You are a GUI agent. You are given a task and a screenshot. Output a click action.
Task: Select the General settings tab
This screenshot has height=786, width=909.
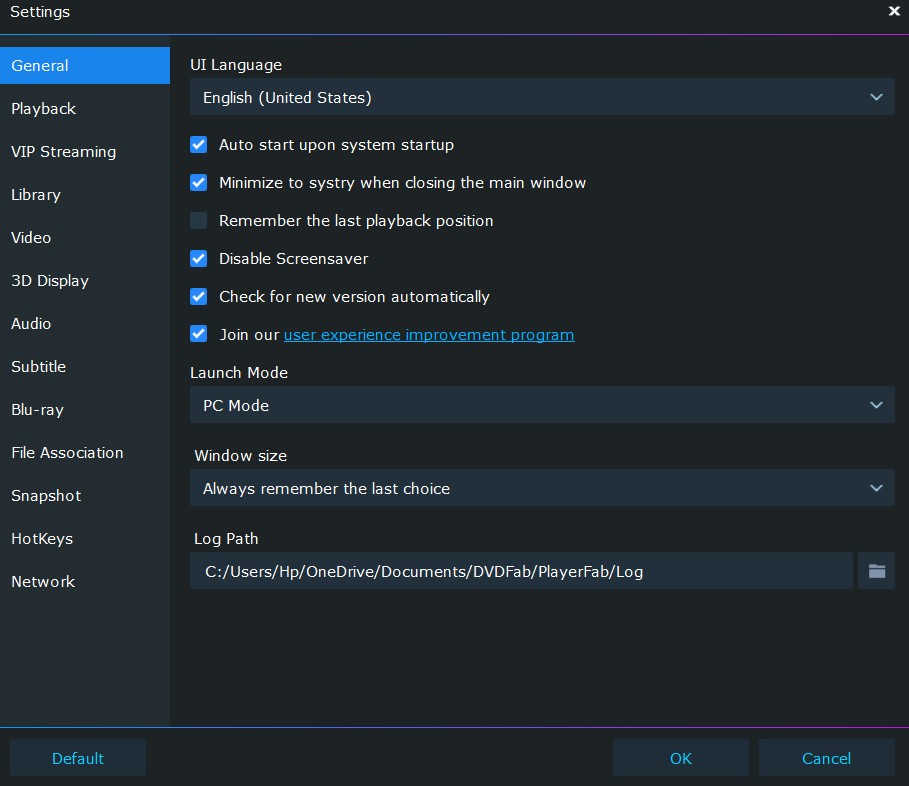tap(85, 66)
